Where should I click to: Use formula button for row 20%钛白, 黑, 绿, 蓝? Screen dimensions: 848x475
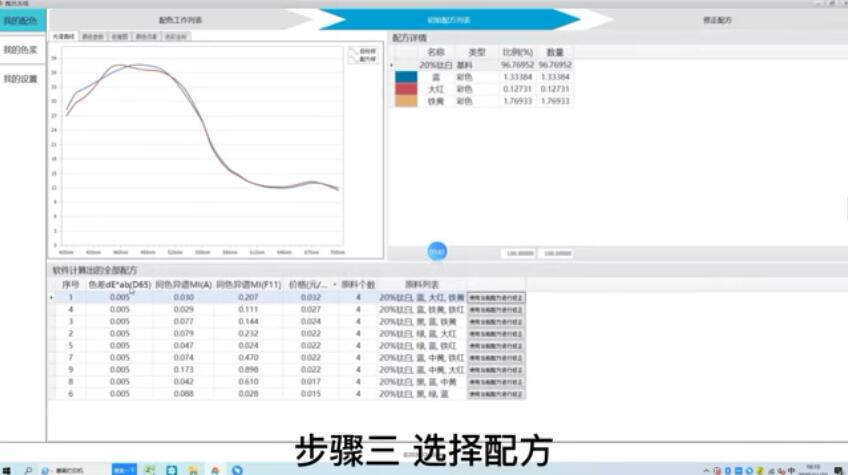pos(495,394)
